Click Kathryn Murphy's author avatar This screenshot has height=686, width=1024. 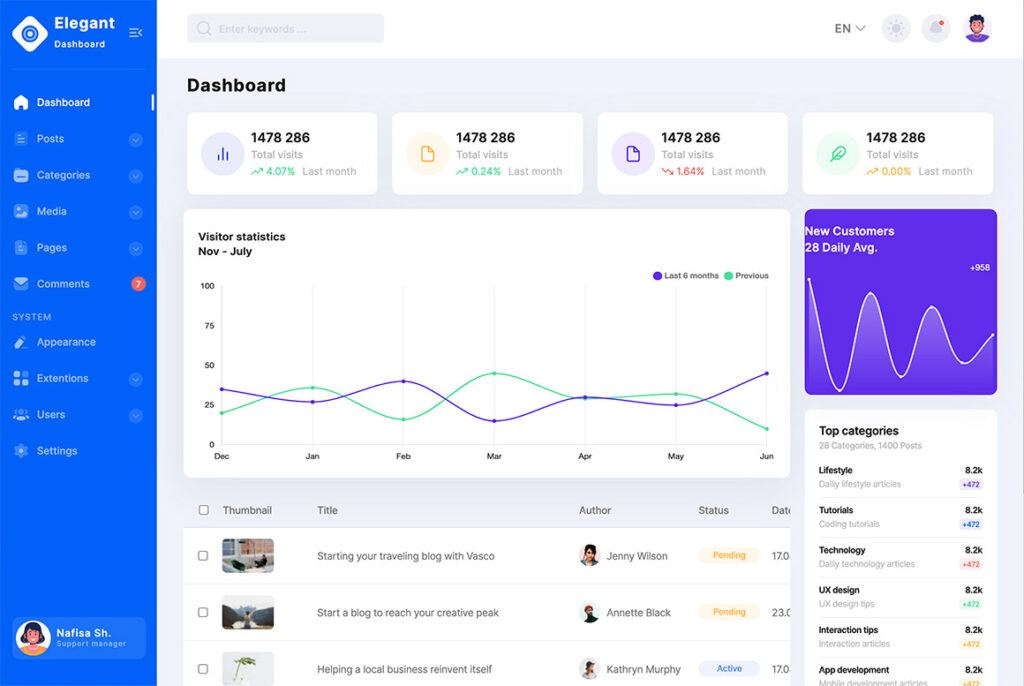[x=589, y=669]
